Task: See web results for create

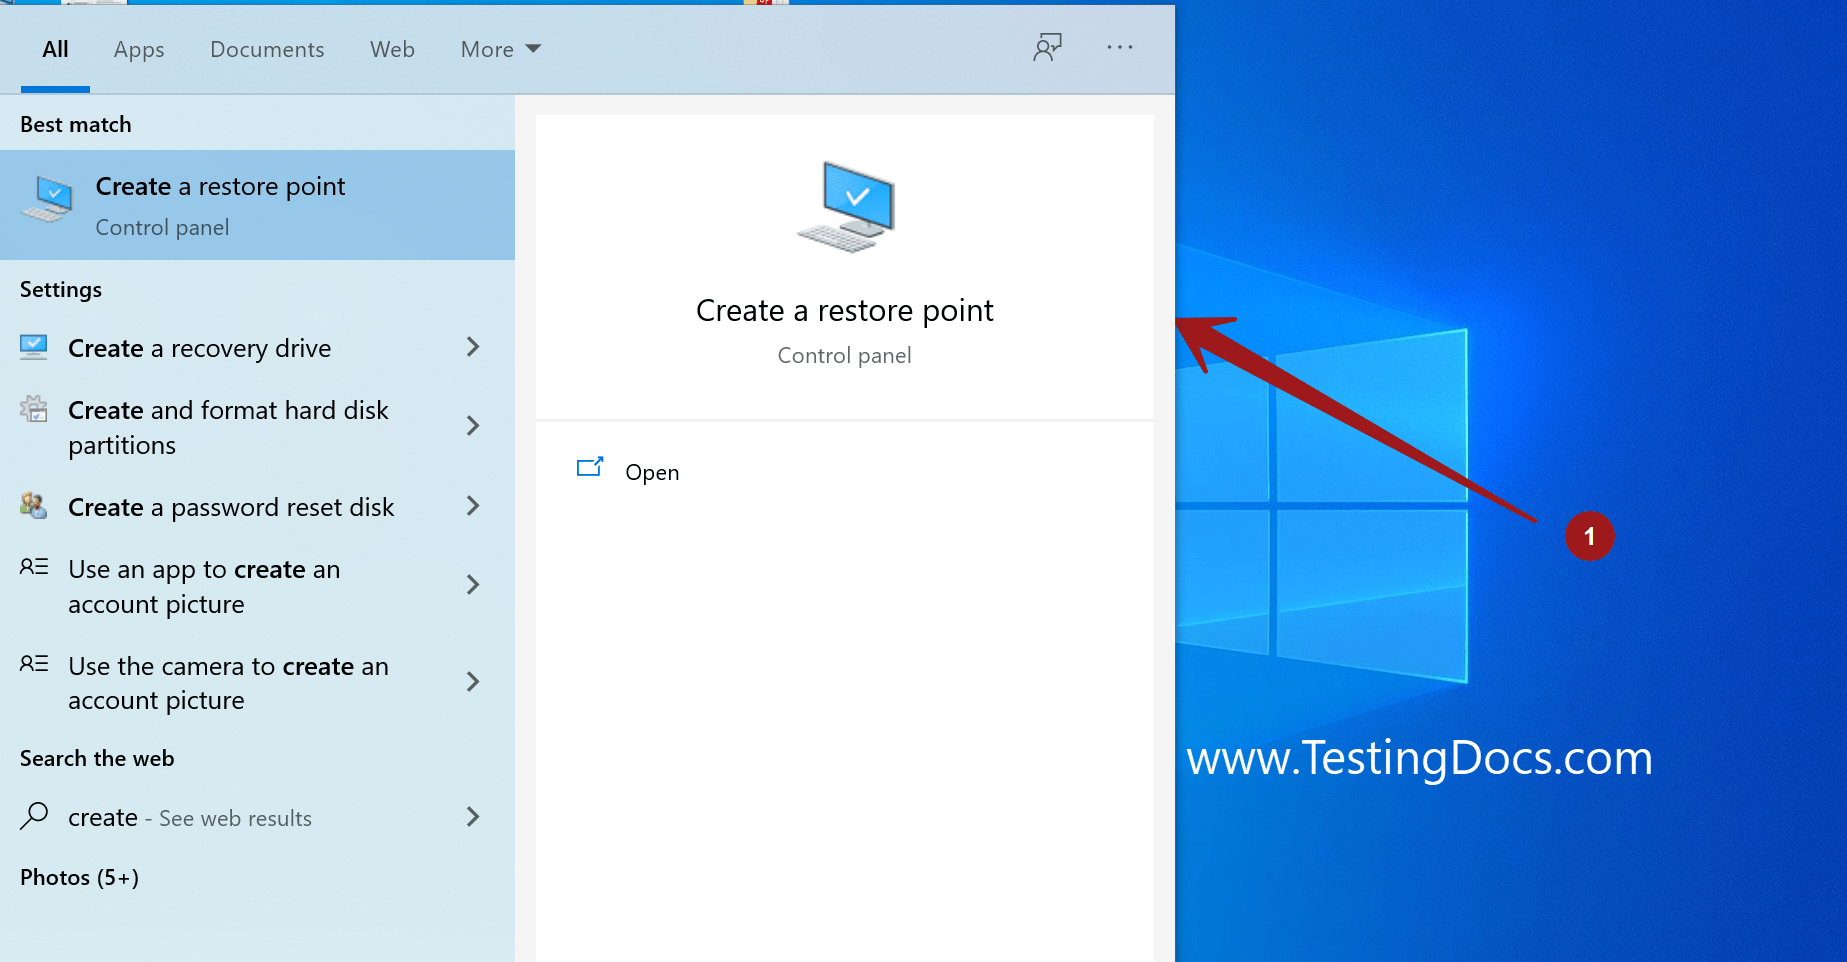Action: point(190,817)
